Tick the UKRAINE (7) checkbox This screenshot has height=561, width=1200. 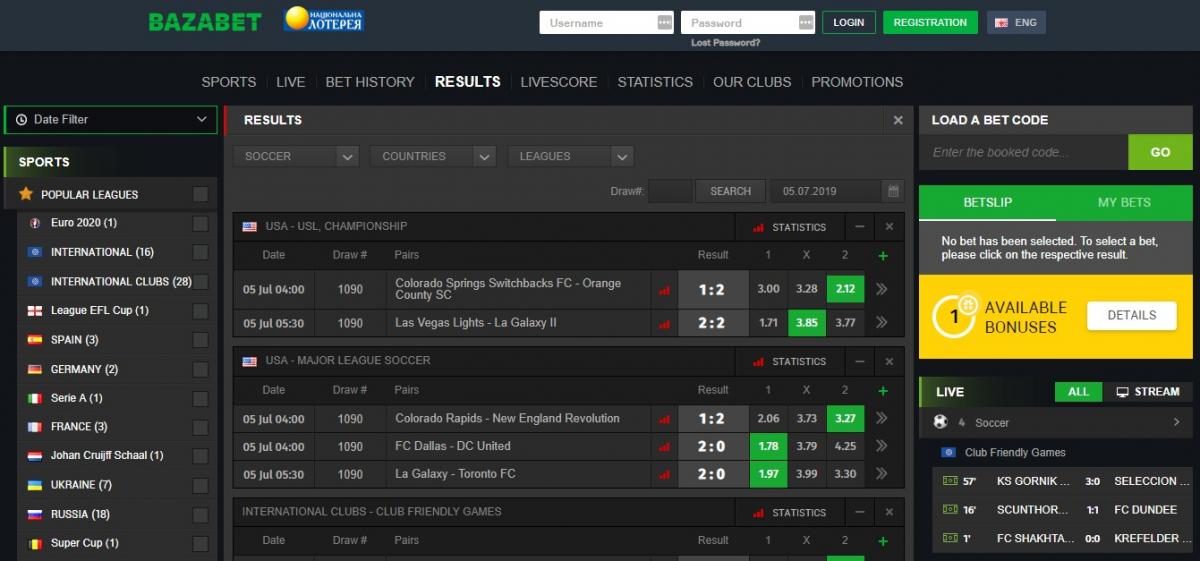201,485
